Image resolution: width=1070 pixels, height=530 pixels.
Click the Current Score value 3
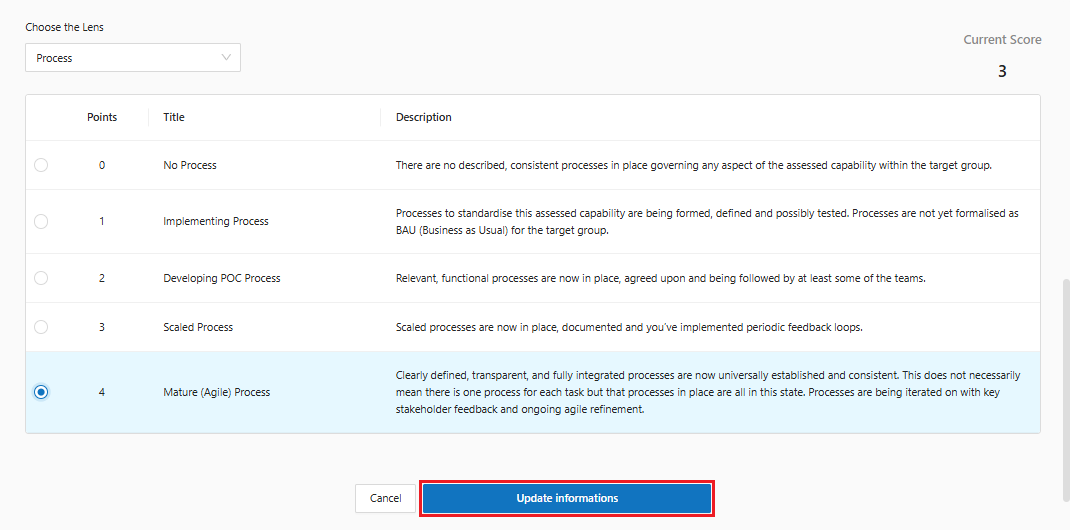1002,72
